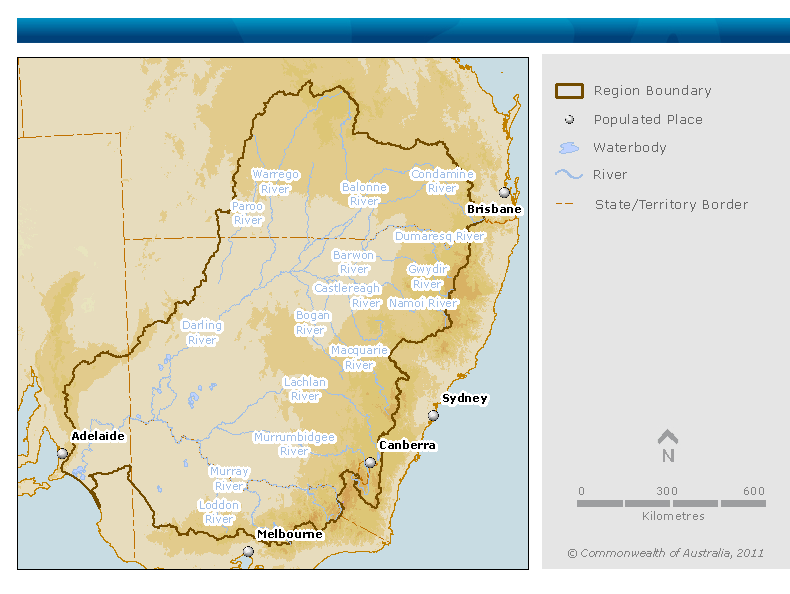Click the Kilometres scale unit label

(673, 516)
